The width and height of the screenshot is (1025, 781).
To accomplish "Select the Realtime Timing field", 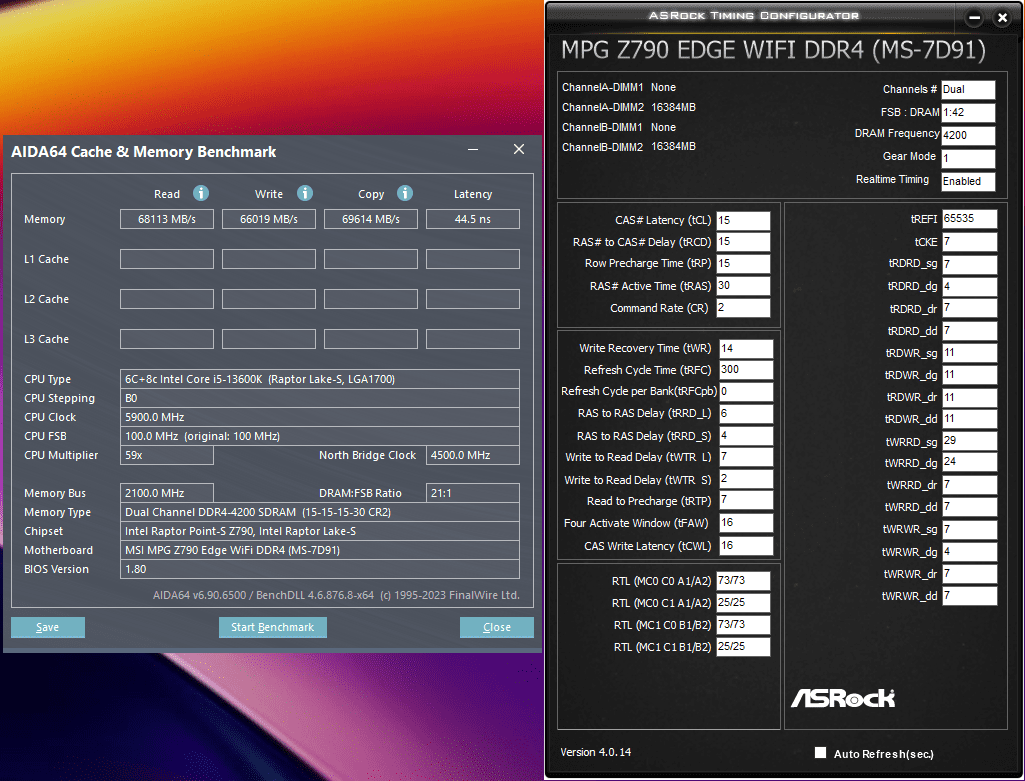I will point(968,181).
